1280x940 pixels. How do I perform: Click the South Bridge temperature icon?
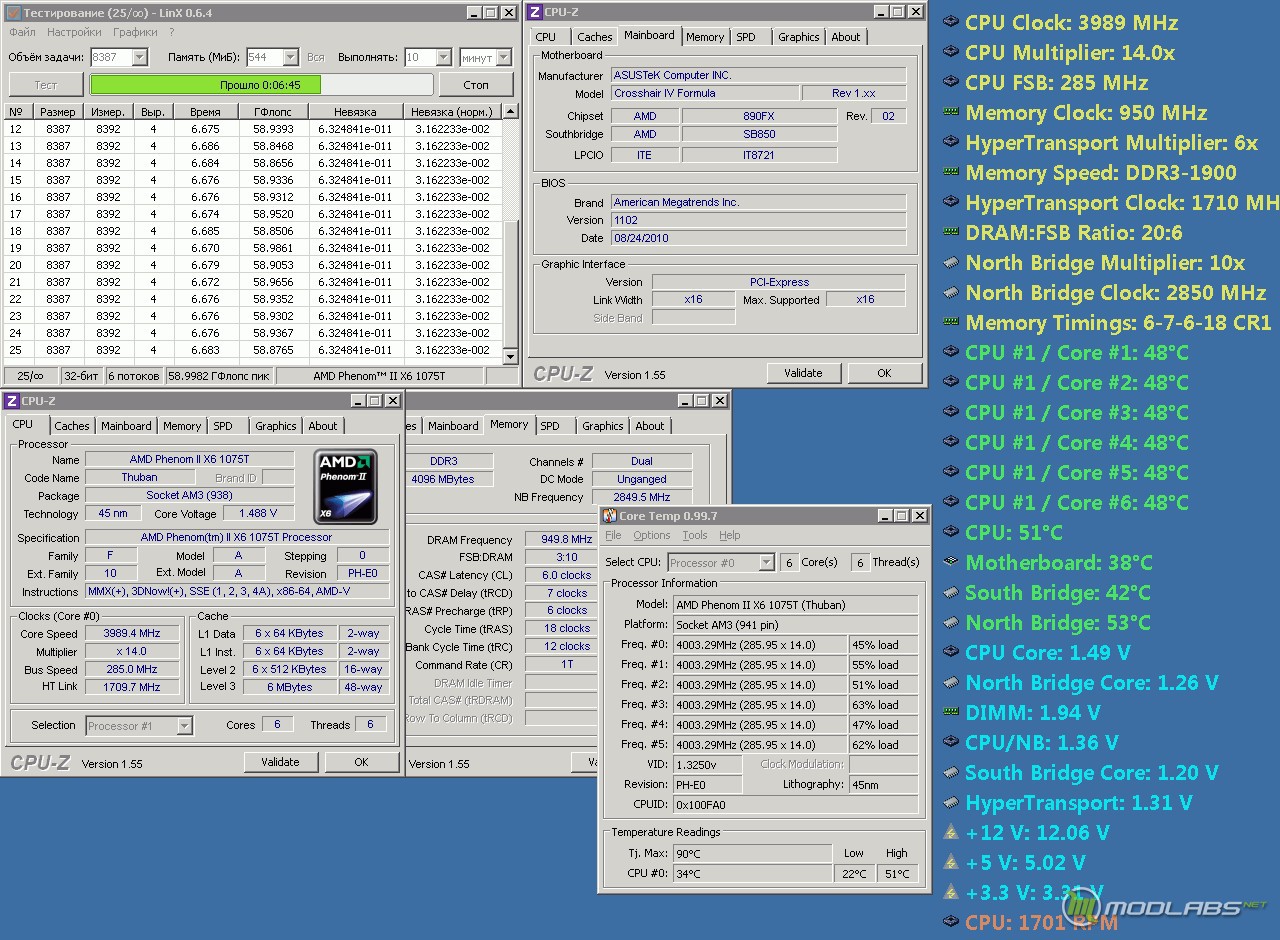952,593
